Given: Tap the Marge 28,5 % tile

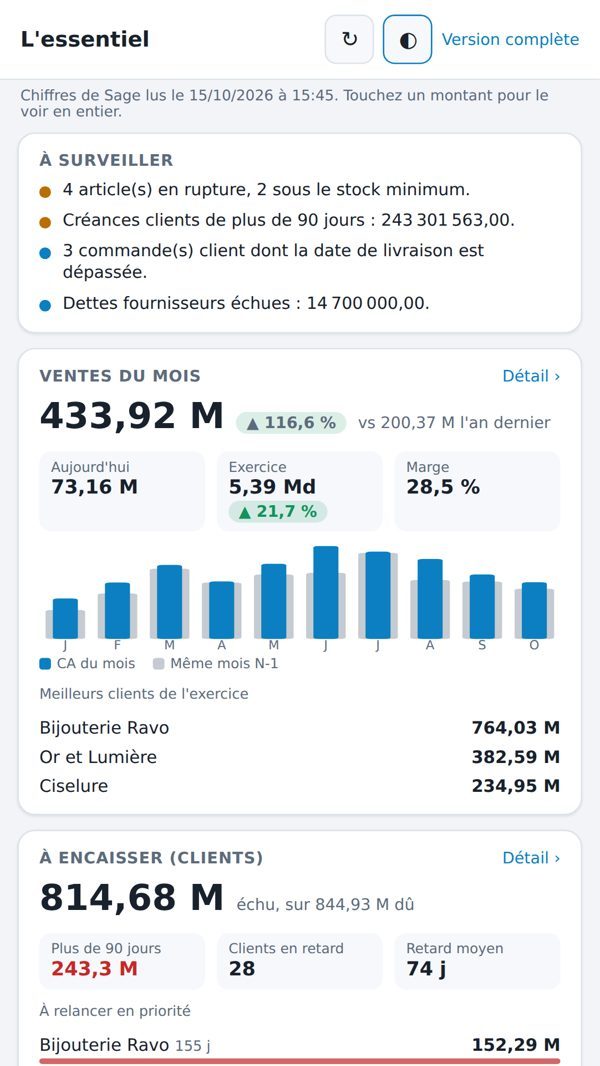Looking at the screenshot, I should pos(478,491).
